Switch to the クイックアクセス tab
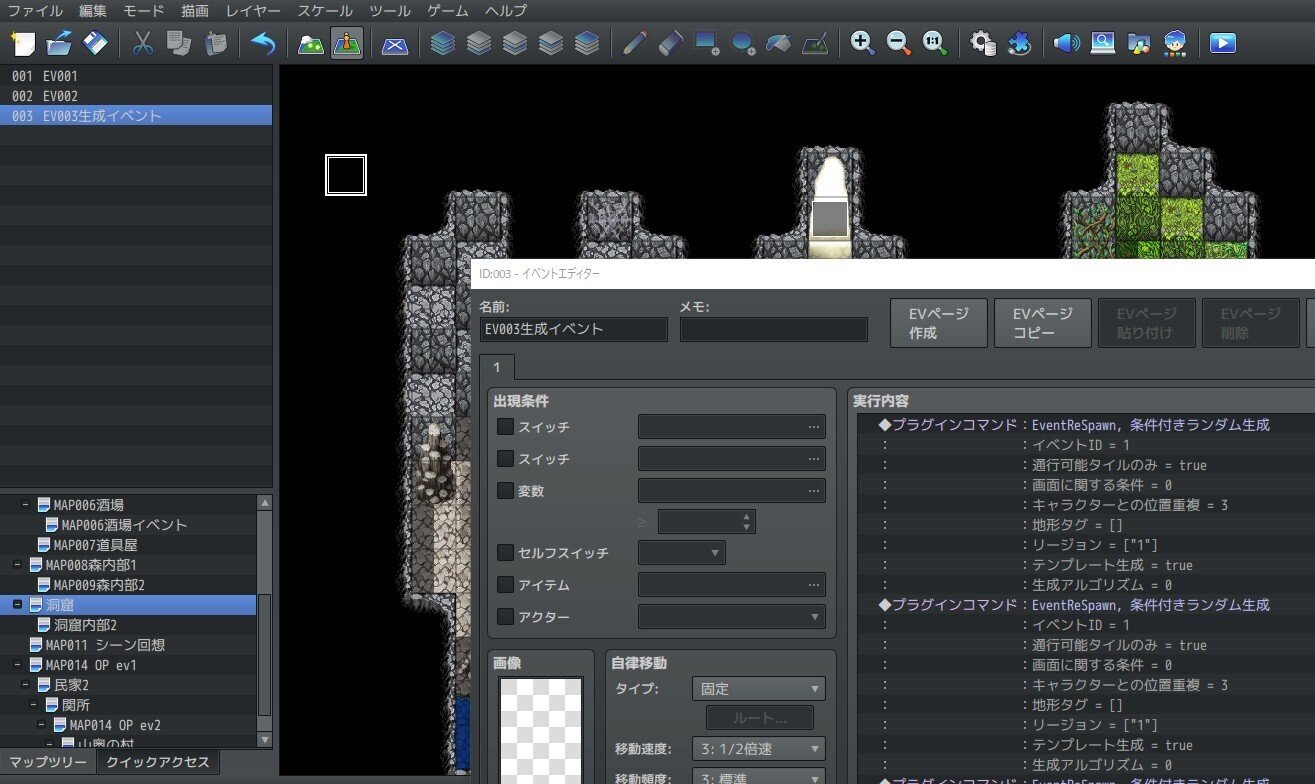1315x784 pixels. [156, 762]
